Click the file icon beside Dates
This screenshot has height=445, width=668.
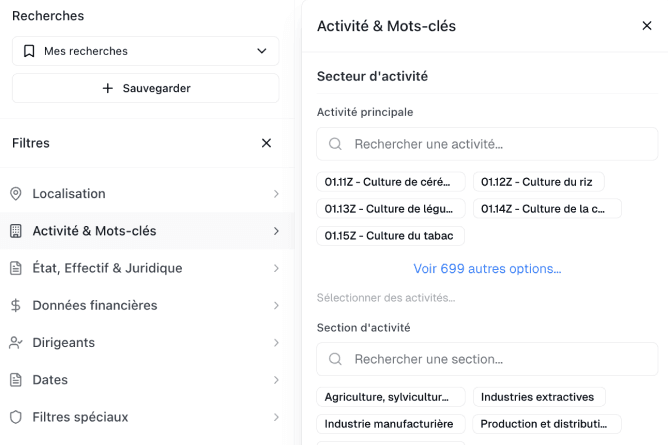point(16,380)
